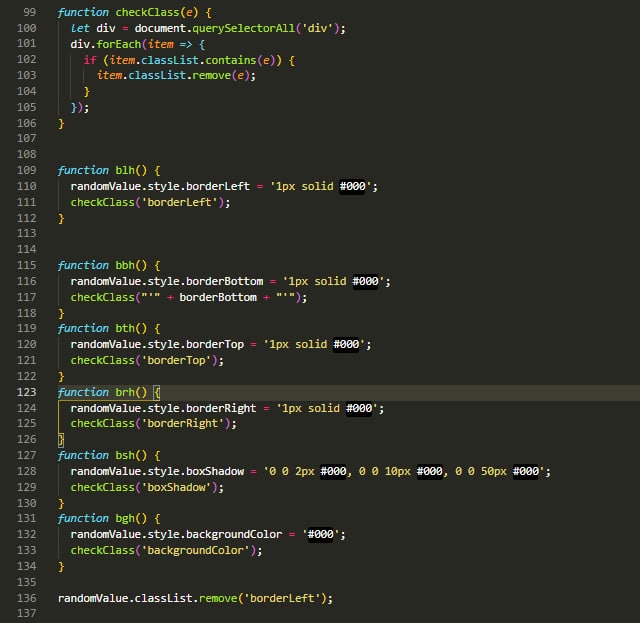The width and height of the screenshot is (640, 623).
Task: Click borderBottom variable on line 117
Action: (x=218, y=297)
